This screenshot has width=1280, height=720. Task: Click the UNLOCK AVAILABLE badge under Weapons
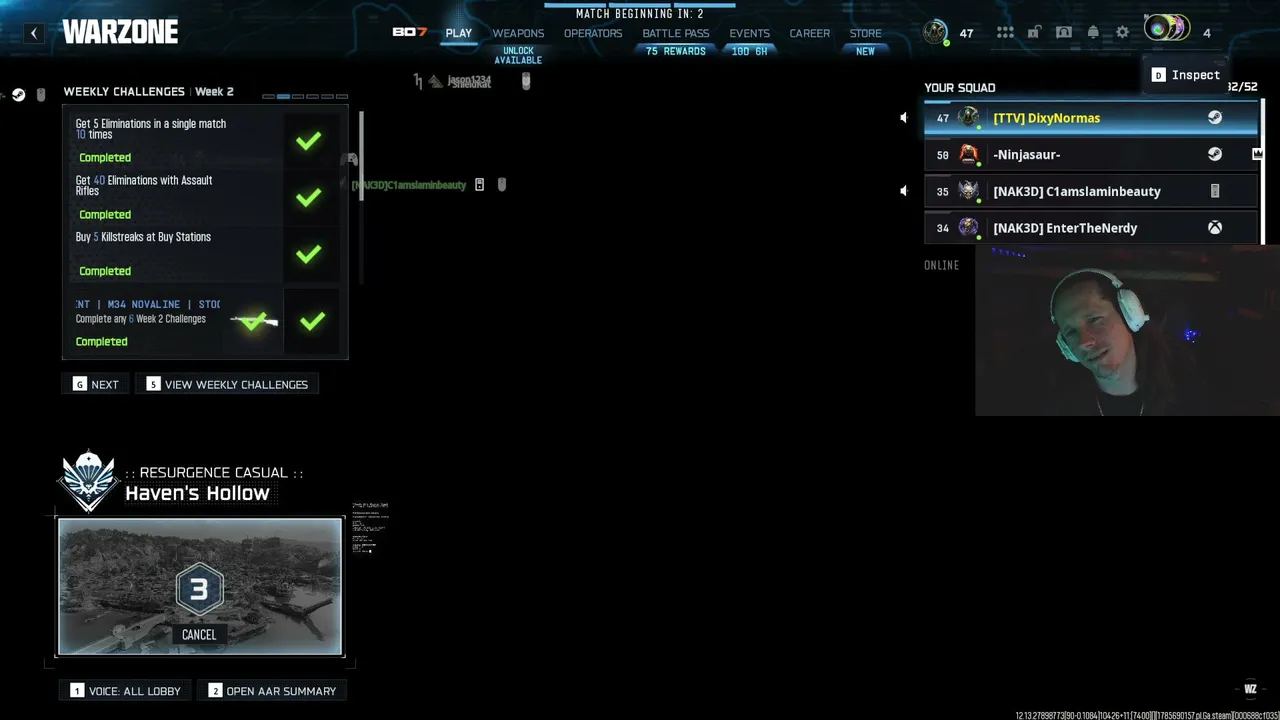(x=518, y=55)
